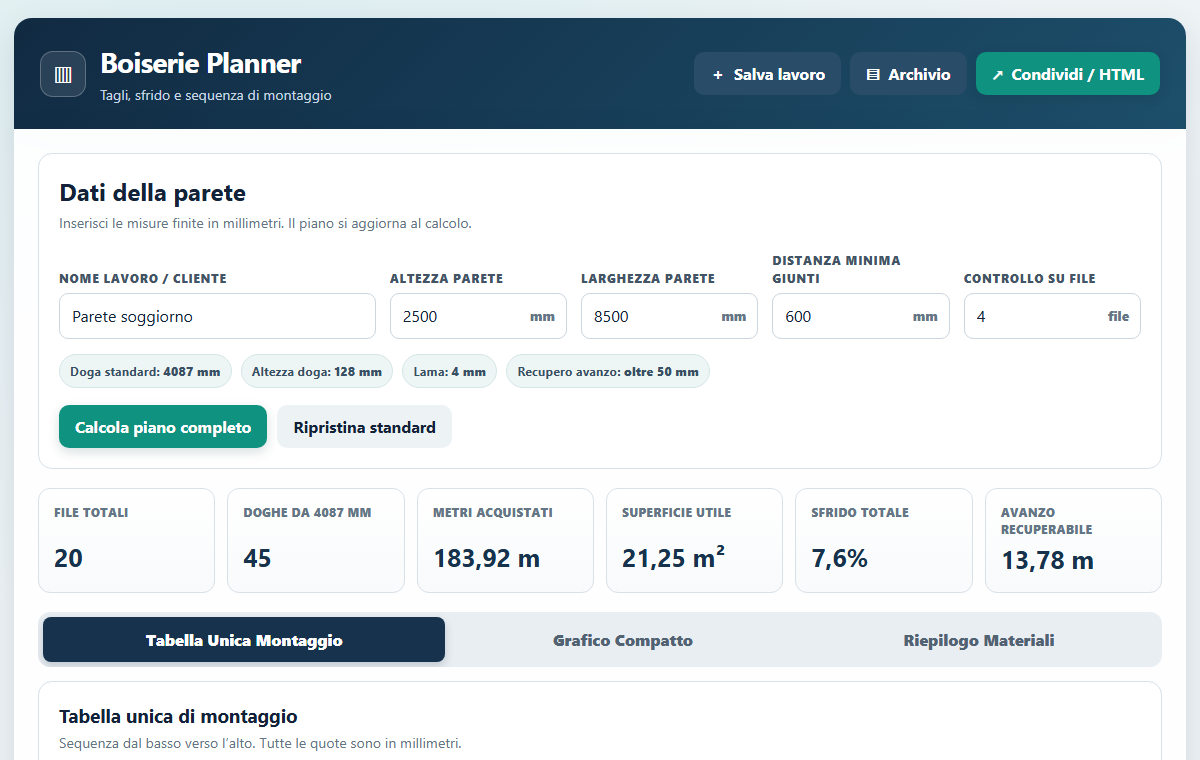
Task: Select the Doghe da 4087 mm value 45
Action: pos(257,558)
